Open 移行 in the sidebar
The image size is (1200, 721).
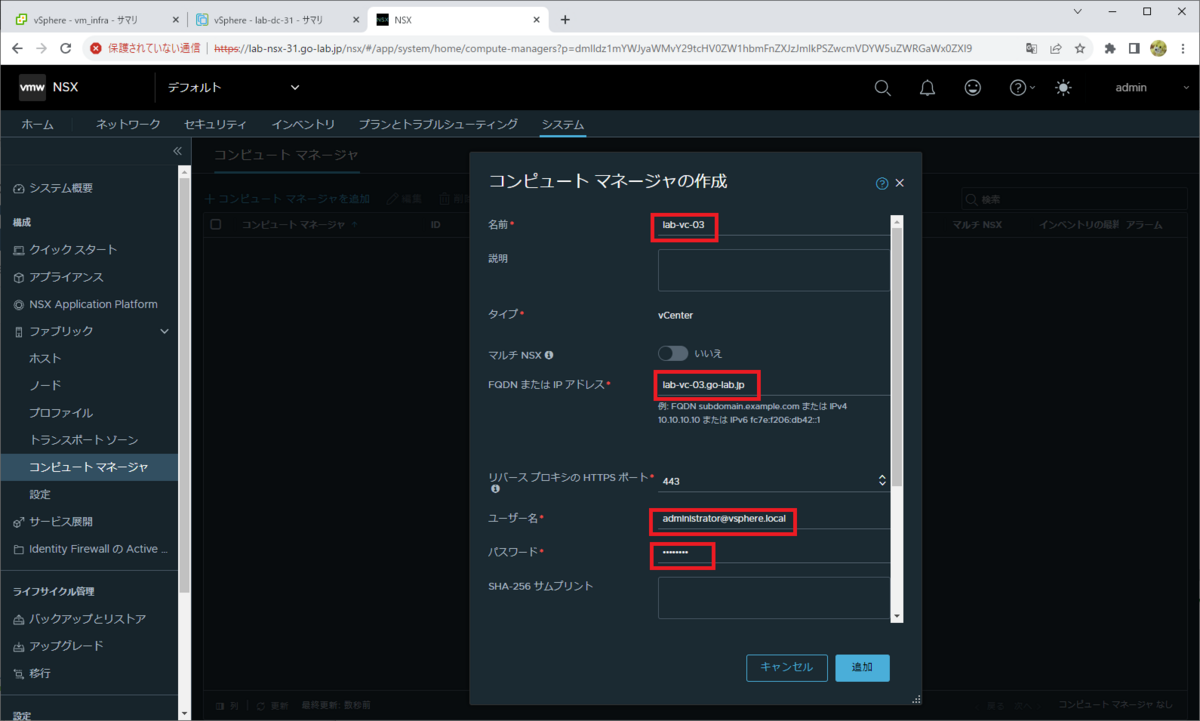(40, 673)
